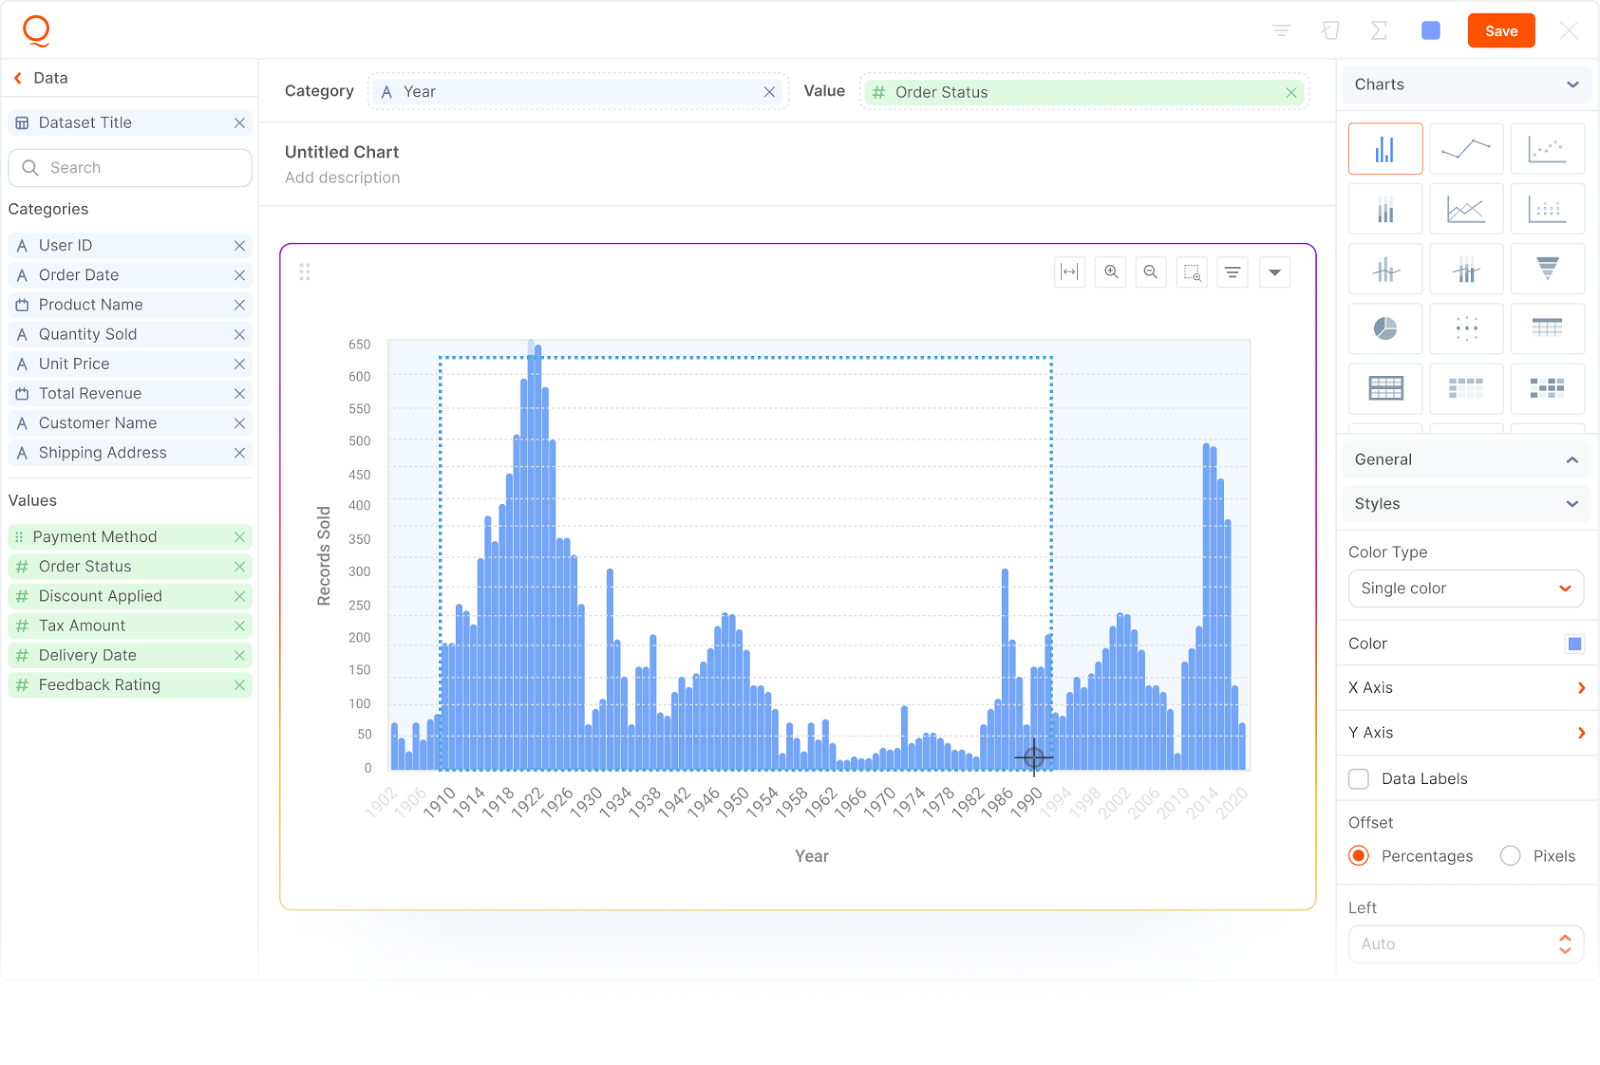
Task: Click the fit-width icon in chart toolbar
Action: click(1070, 272)
